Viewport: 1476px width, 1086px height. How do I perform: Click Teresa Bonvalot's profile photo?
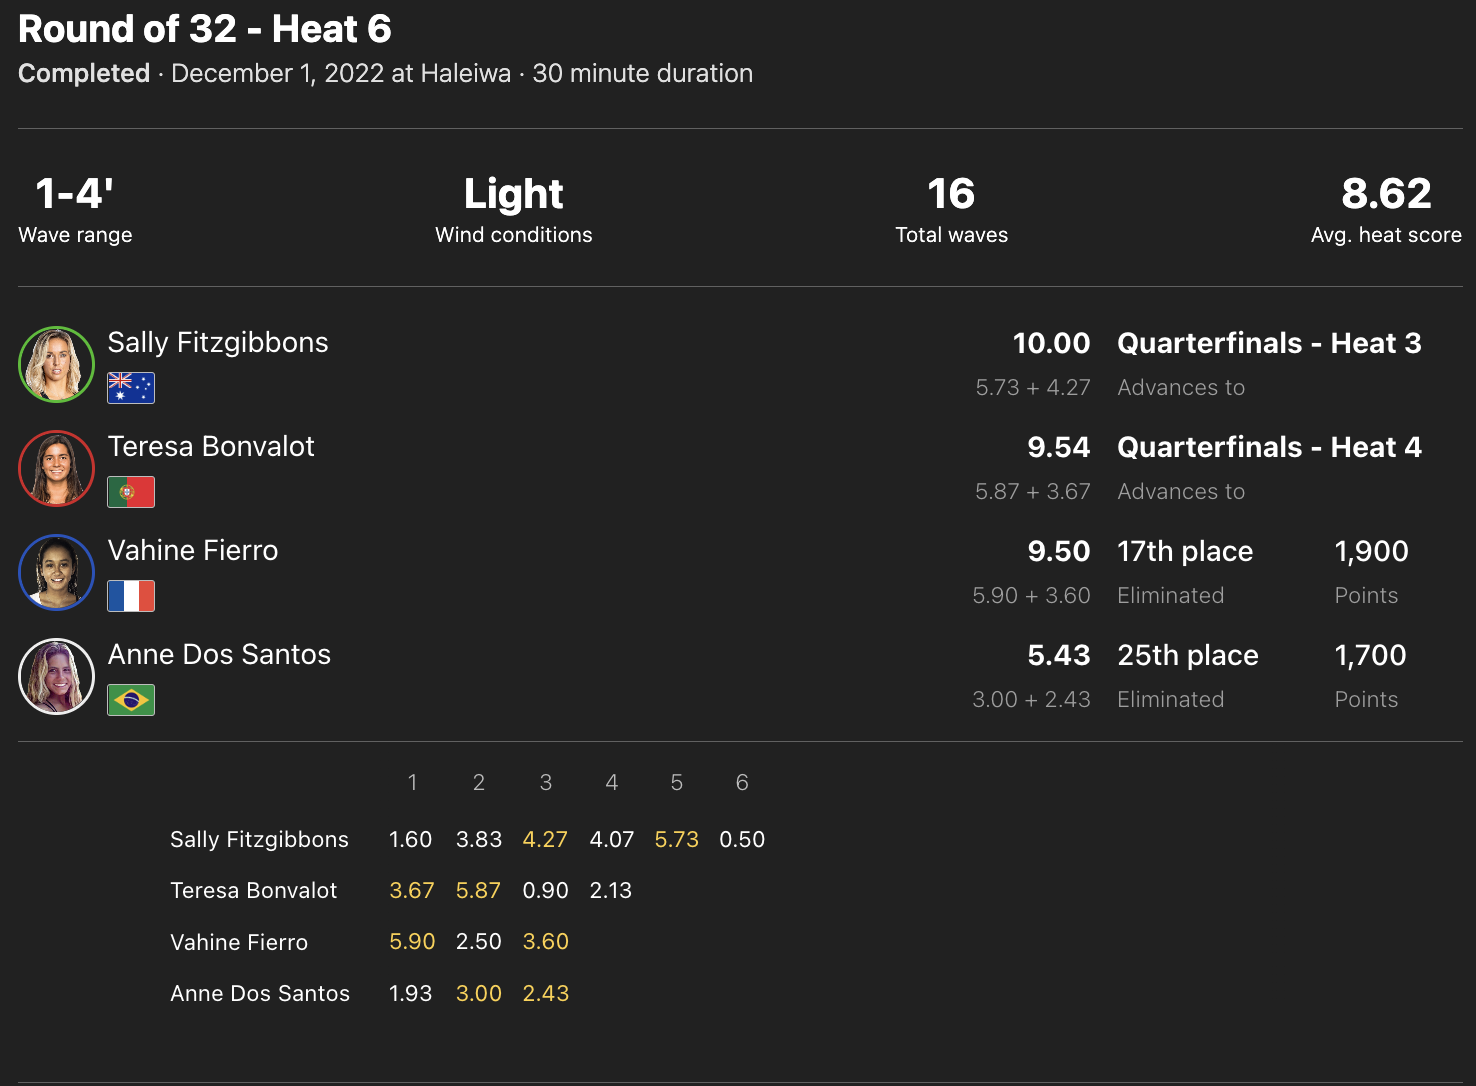(56, 469)
